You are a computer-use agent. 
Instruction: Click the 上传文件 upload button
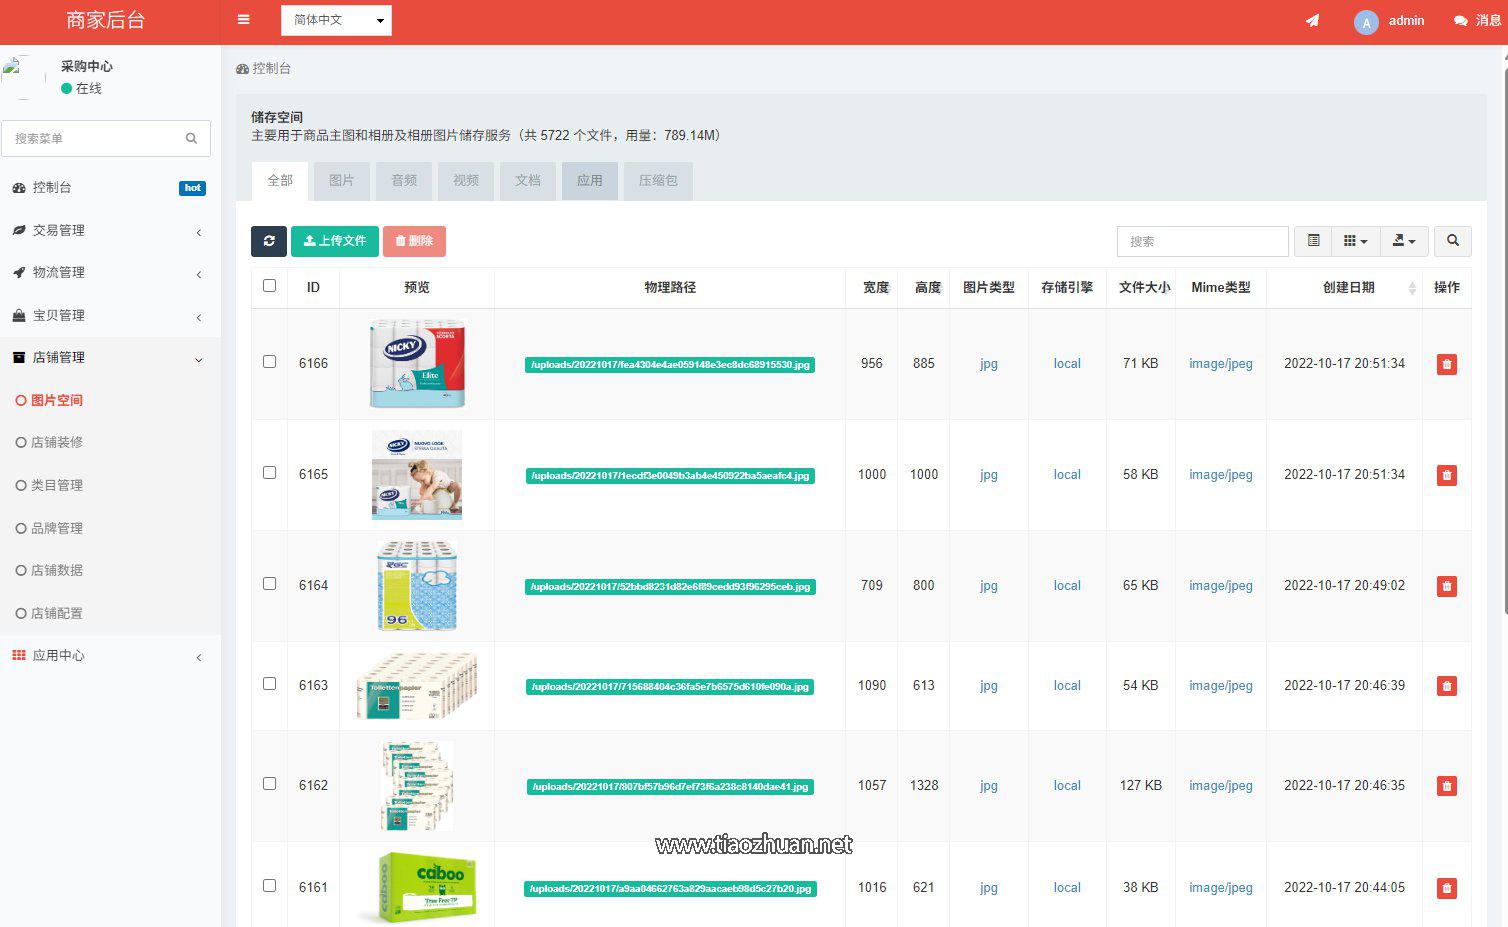tap(335, 241)
